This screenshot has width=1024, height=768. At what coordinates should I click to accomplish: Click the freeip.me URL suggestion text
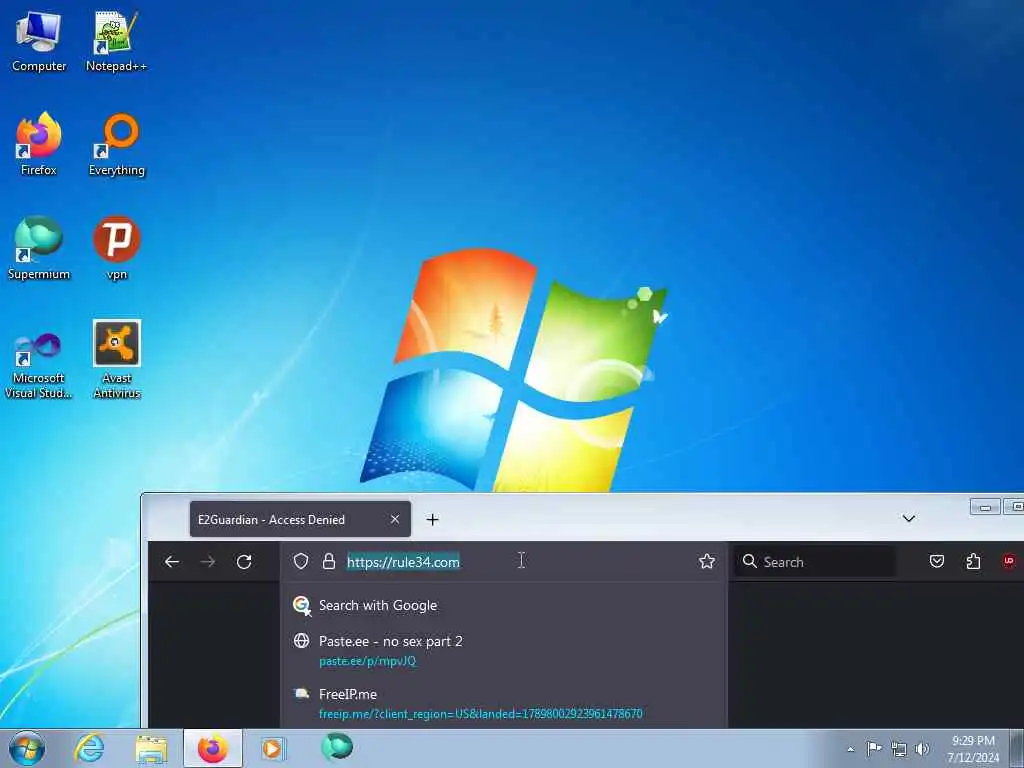click(x=481, y=714)
